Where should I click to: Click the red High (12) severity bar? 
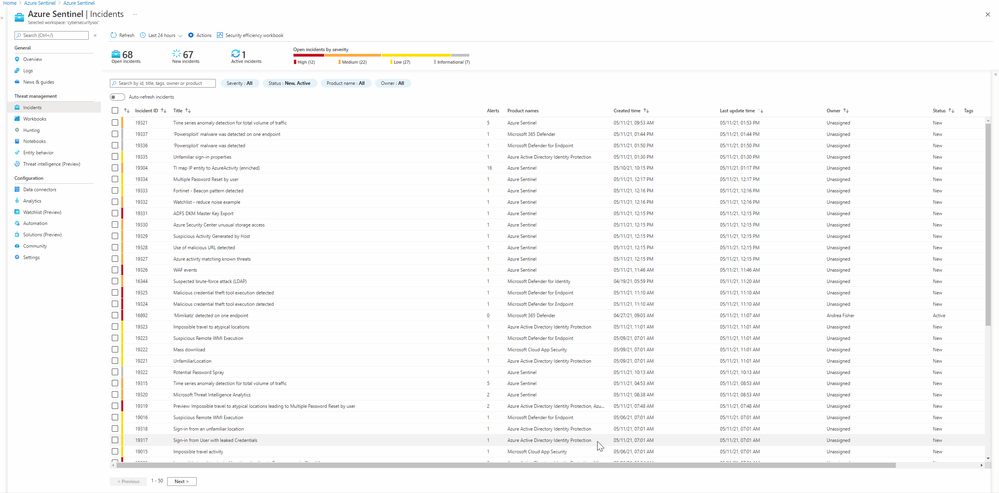pos(308,55)
